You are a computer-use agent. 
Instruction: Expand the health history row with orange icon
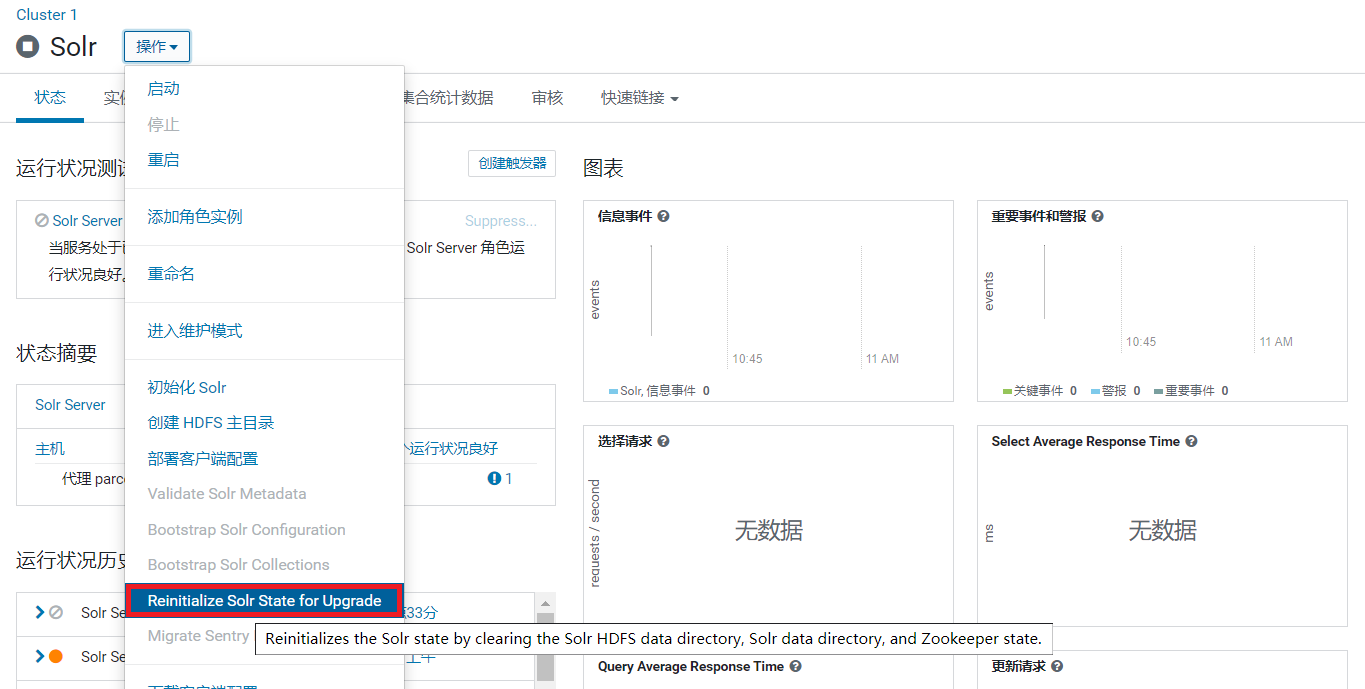(x=39, y=657)
